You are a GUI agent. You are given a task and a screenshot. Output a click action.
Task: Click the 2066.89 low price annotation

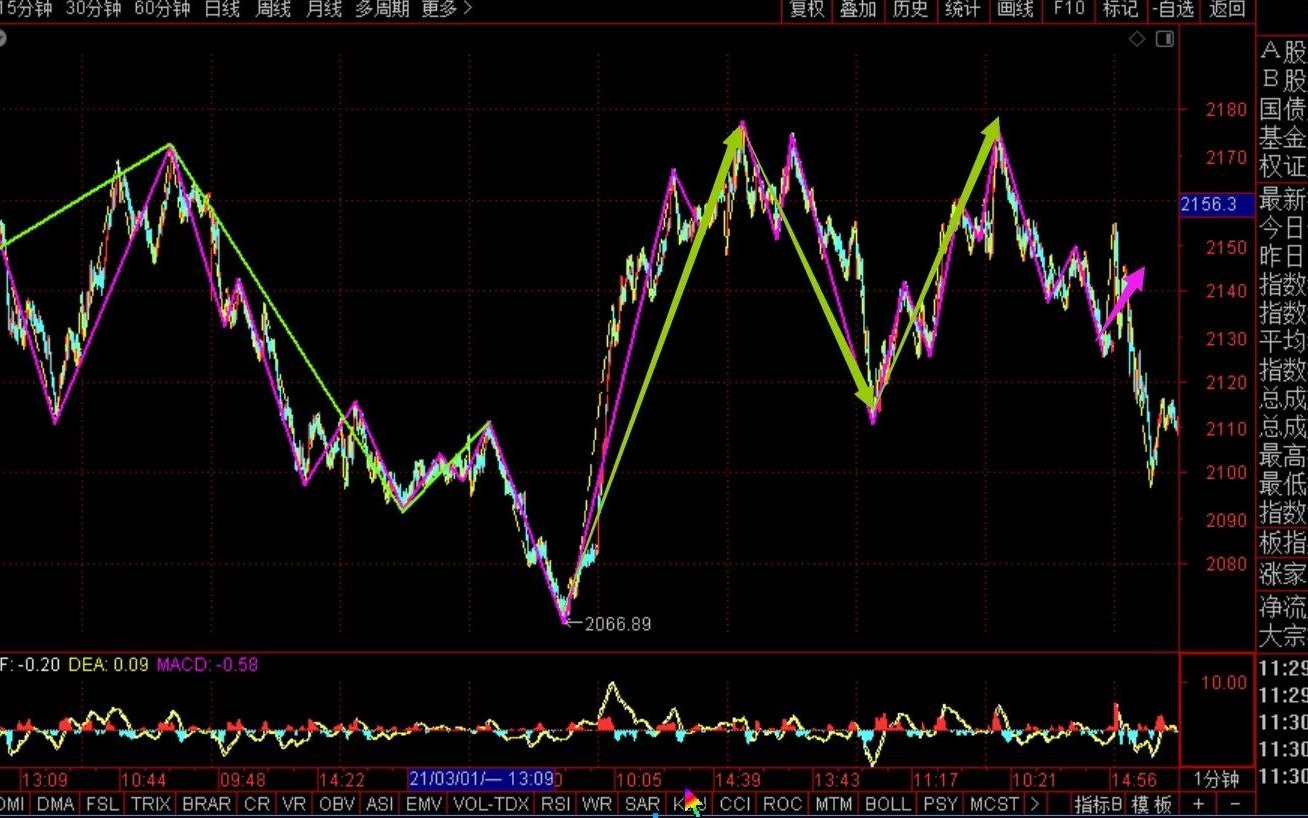pyautogui.click(x=617, y=624)
